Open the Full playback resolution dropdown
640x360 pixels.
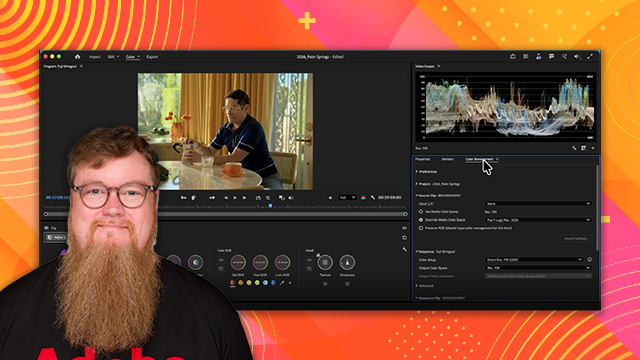347,198
